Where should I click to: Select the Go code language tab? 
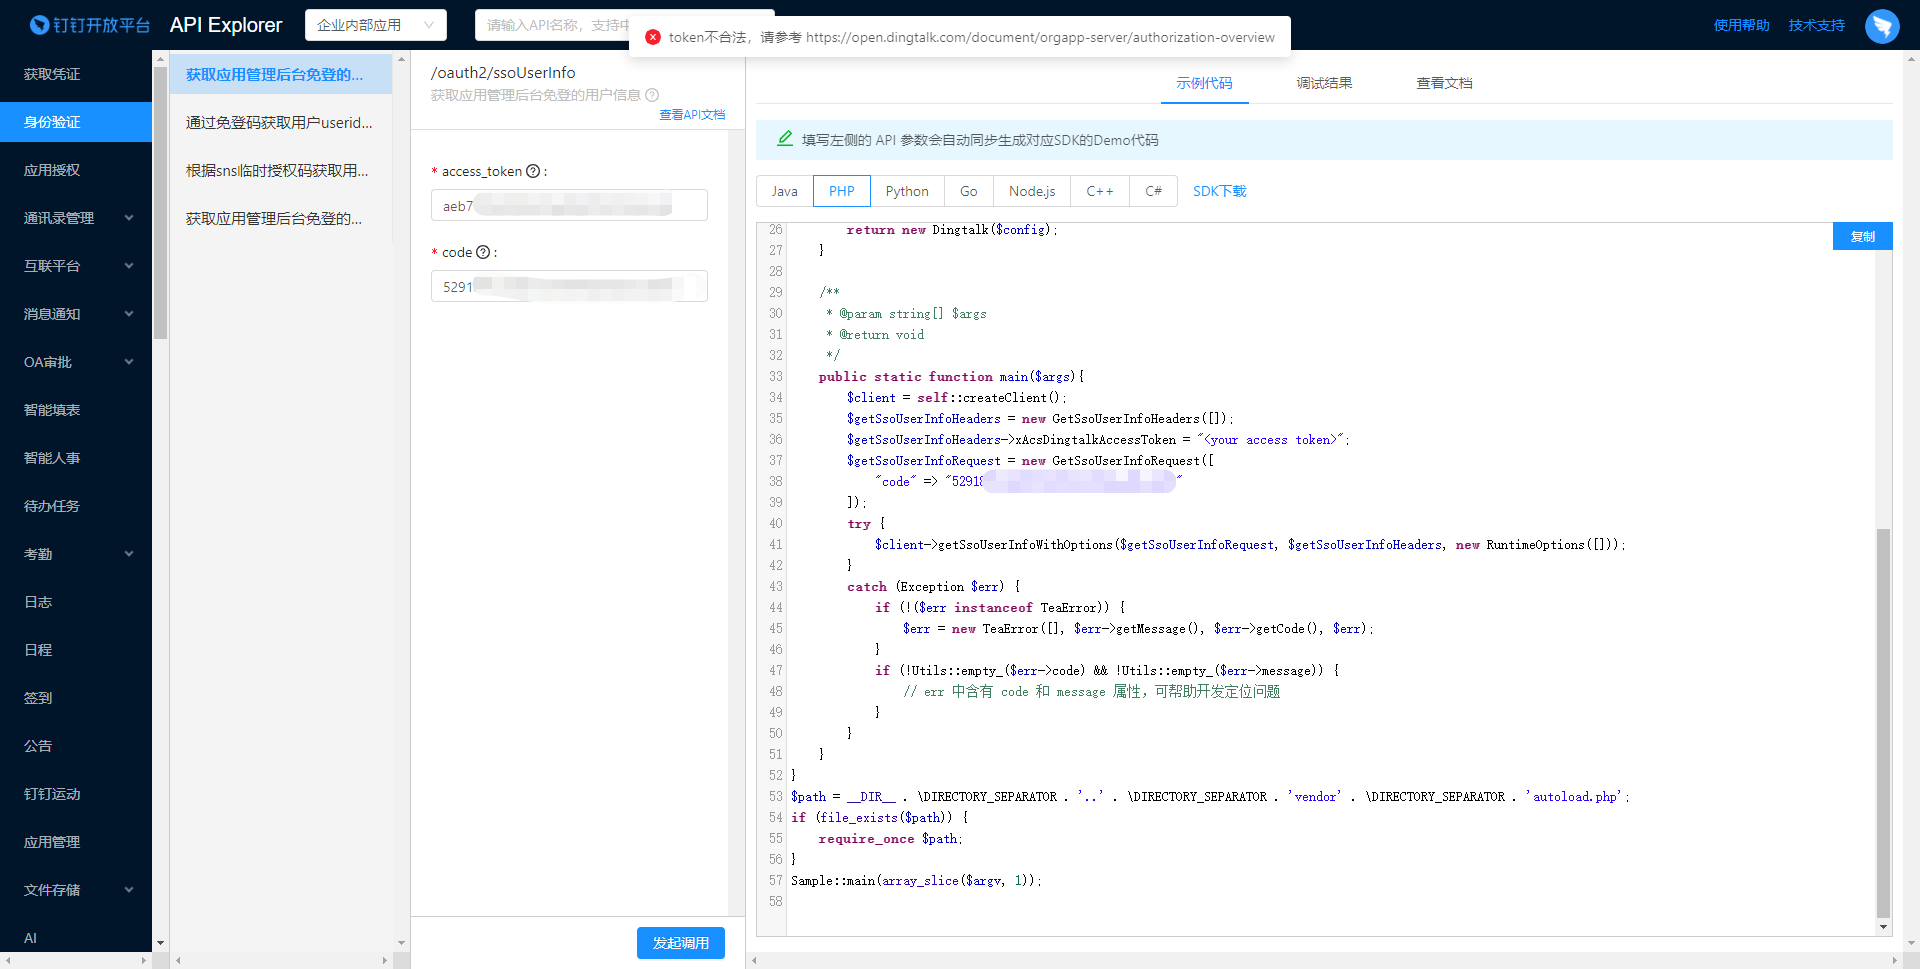pyautogui.click(x=969, y=191)
